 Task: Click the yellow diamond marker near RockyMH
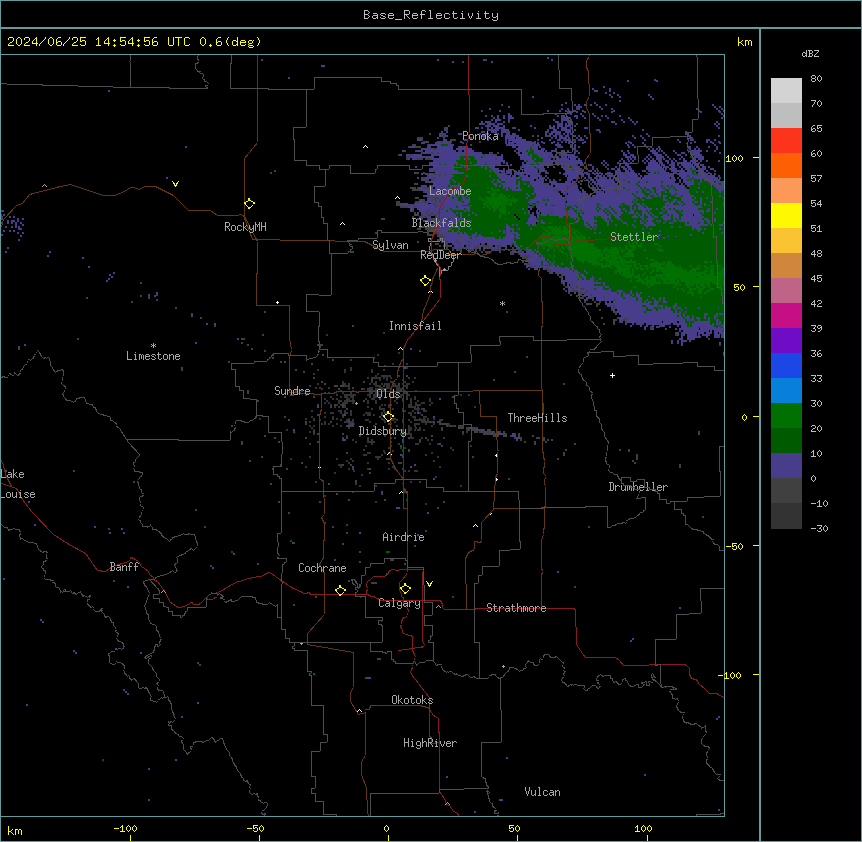(250, 204)
